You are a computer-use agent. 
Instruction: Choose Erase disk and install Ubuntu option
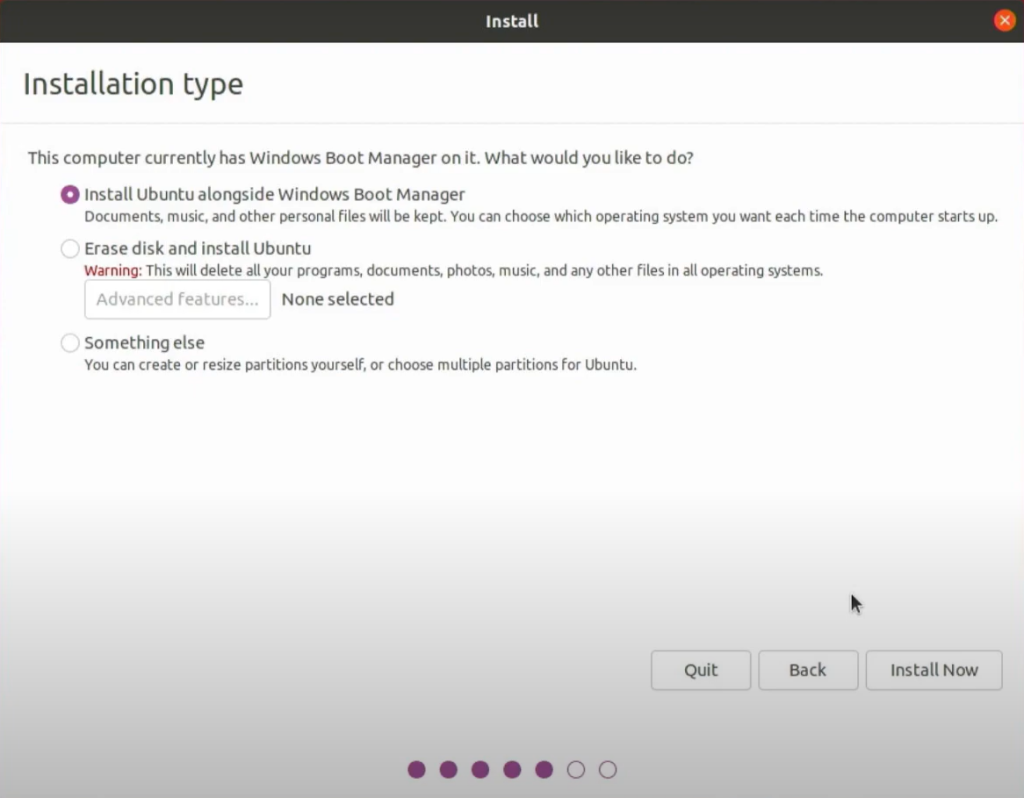tap(70, 249)
